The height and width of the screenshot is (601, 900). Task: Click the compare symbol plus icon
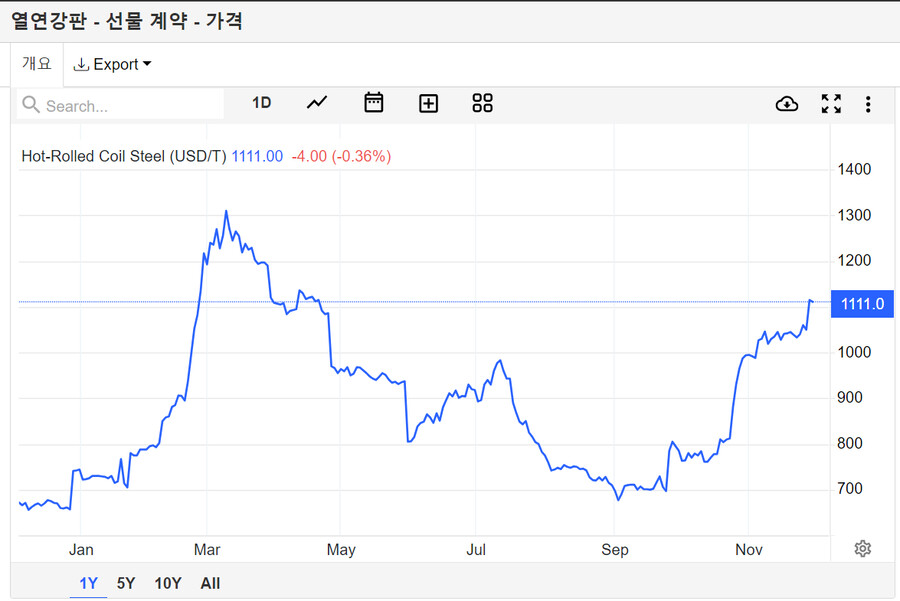click(428, 103)
